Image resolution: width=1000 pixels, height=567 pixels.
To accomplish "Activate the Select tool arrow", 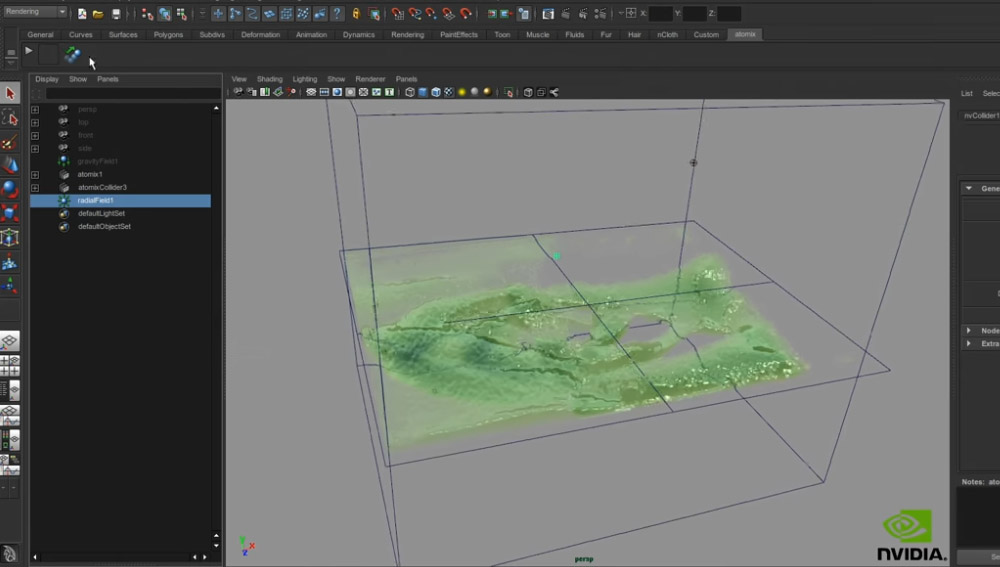I will tap(10, 93).
